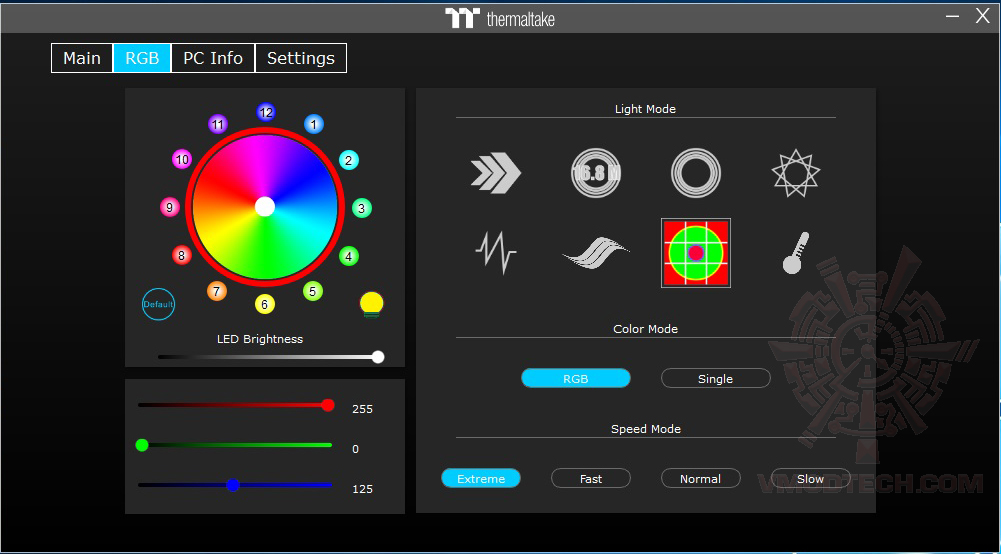Select the concentric rings light mode icon
The width and height of the screenshot is (1001, 554).
click(x=696, y=173)
